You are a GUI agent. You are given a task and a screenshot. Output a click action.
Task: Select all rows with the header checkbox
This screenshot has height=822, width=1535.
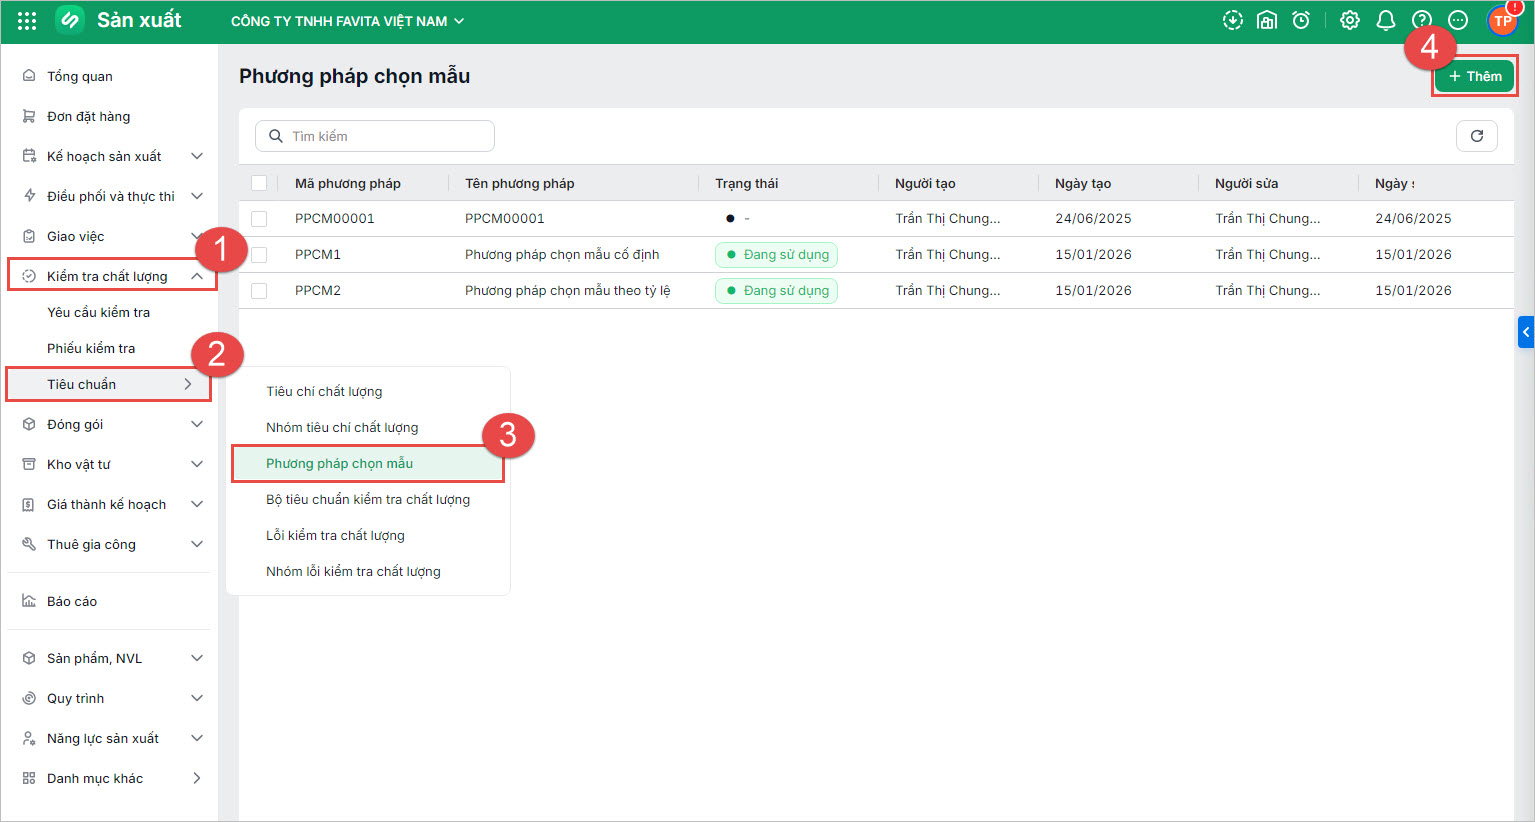tap(259, 183)
